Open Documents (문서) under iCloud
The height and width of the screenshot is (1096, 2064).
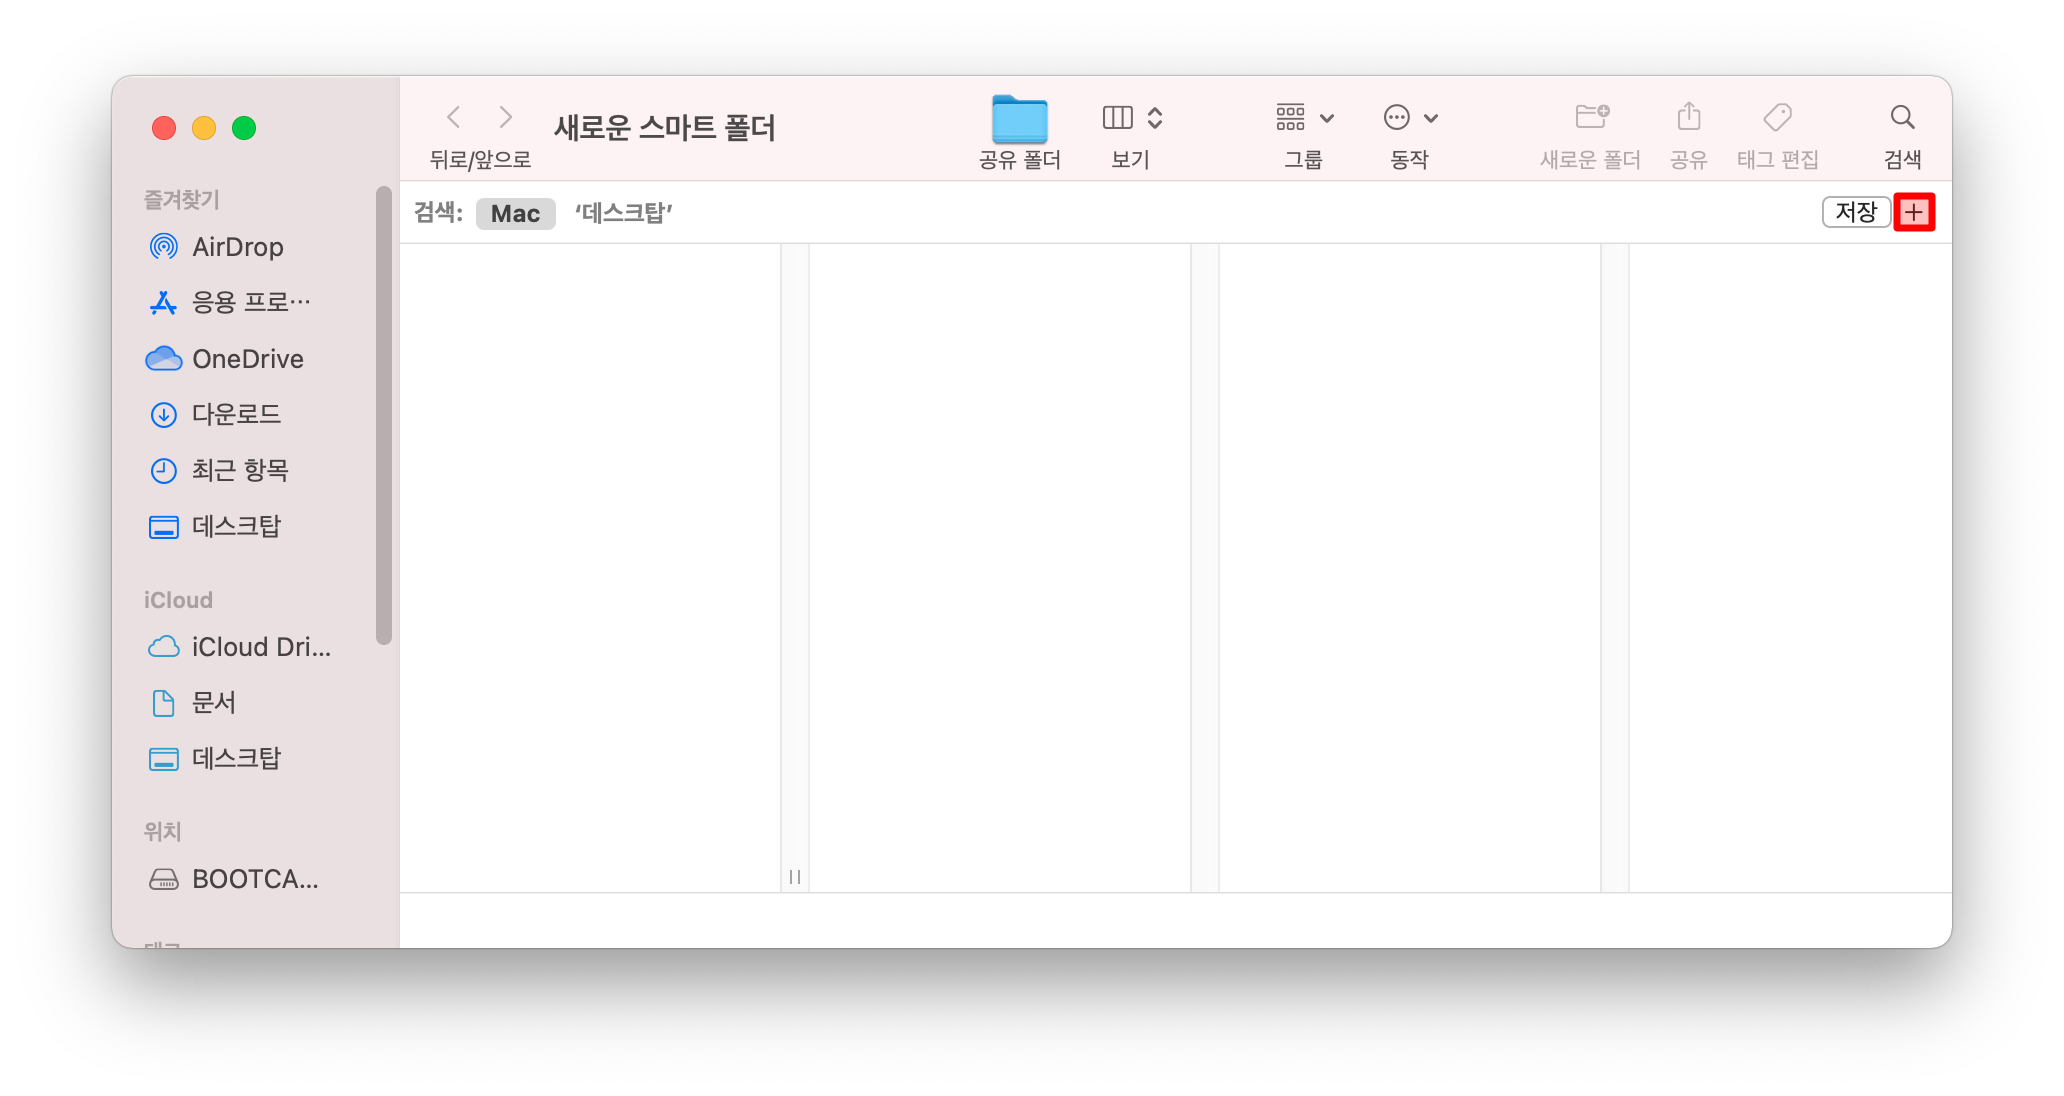(x=213, y=703)
